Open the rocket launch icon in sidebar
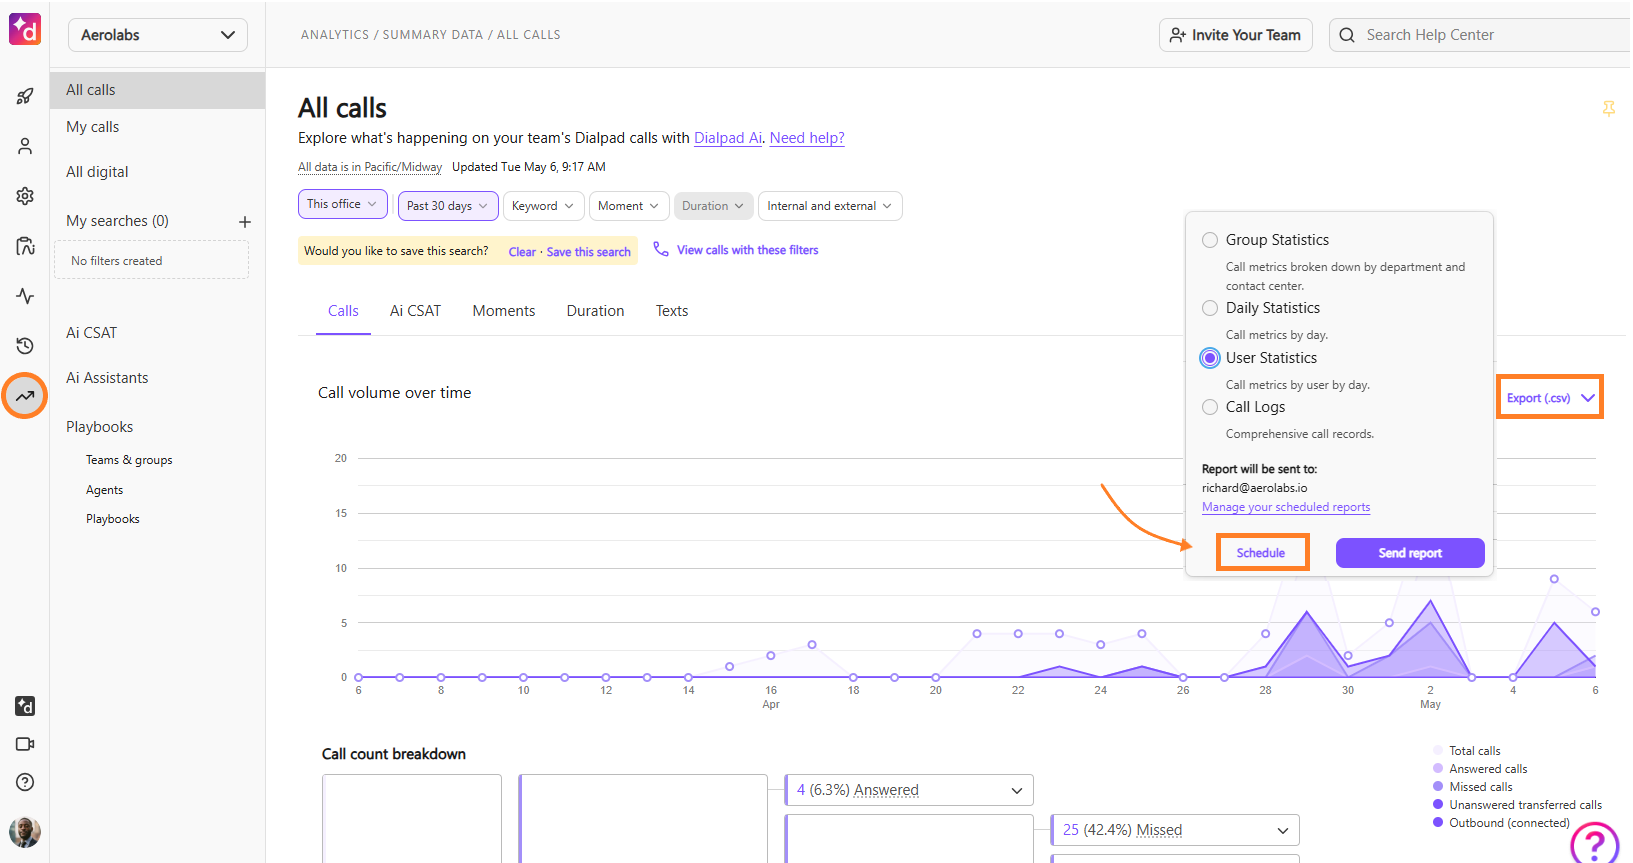Image resolution: width=1633 pixels, height=863 pixels. [x=25, y=97]
